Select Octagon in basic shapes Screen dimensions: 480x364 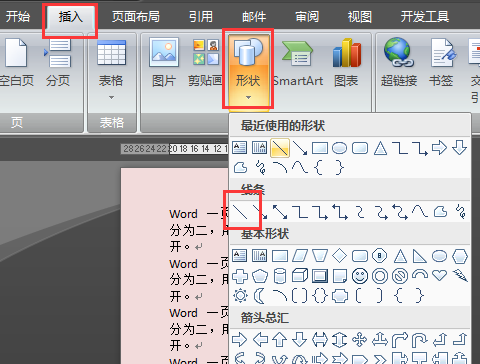tap(380, 256)
